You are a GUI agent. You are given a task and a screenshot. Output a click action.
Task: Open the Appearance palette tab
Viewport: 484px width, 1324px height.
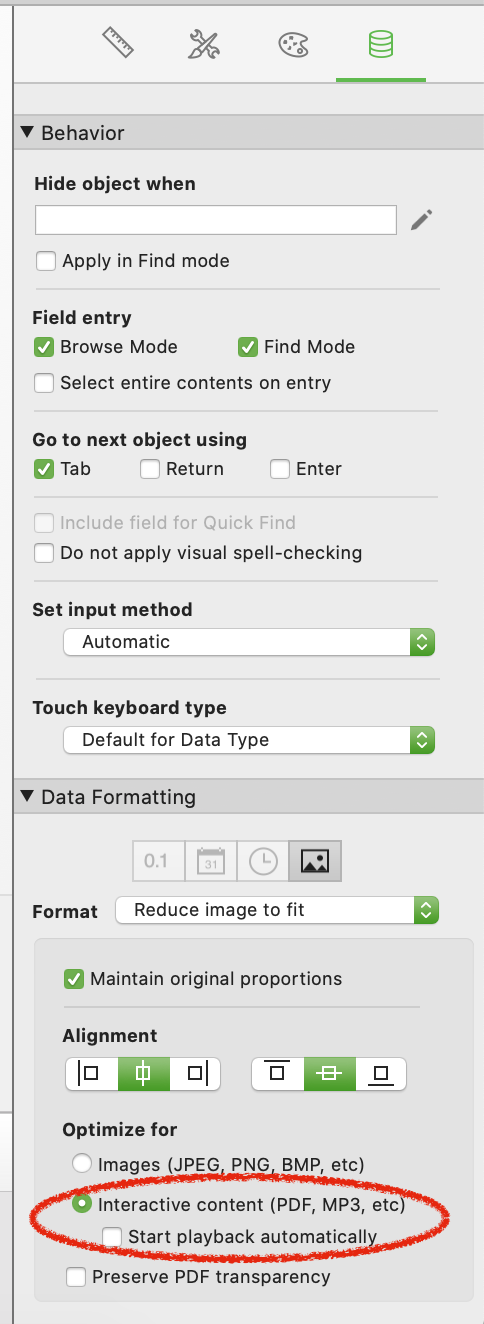[291, 44]
